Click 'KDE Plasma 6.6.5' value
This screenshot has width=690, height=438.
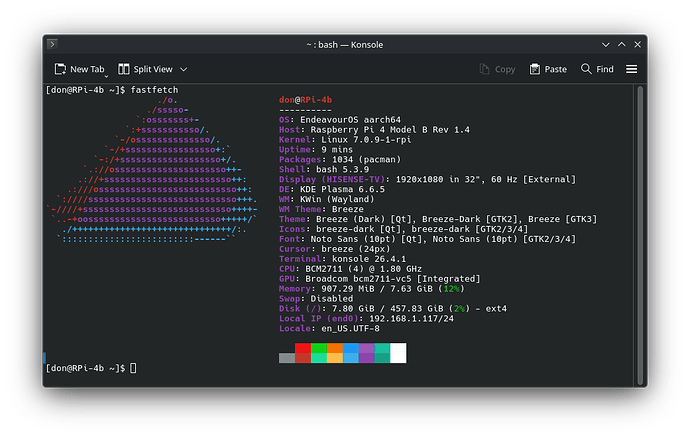(342, 189)
